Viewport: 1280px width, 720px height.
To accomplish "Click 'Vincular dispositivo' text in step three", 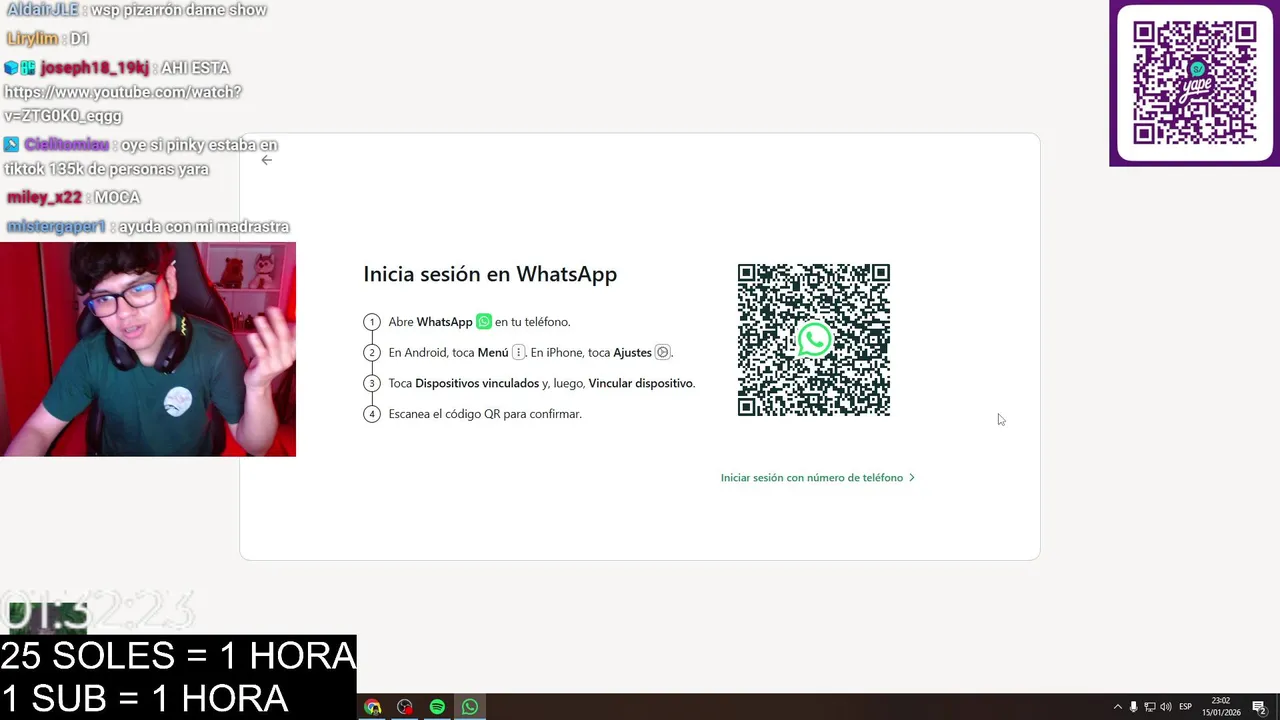I will [x=641, y=383].
